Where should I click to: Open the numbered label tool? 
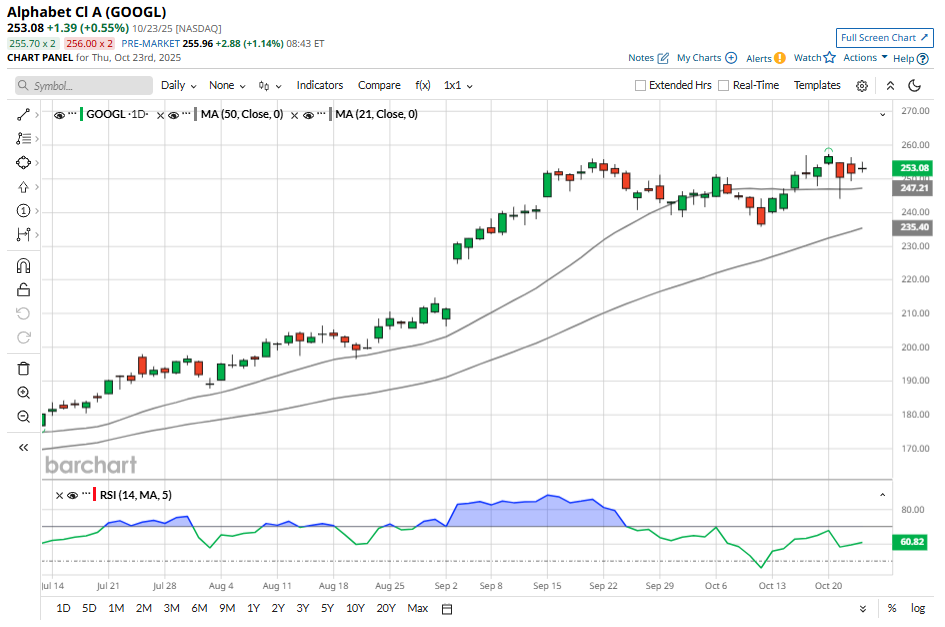23,211
